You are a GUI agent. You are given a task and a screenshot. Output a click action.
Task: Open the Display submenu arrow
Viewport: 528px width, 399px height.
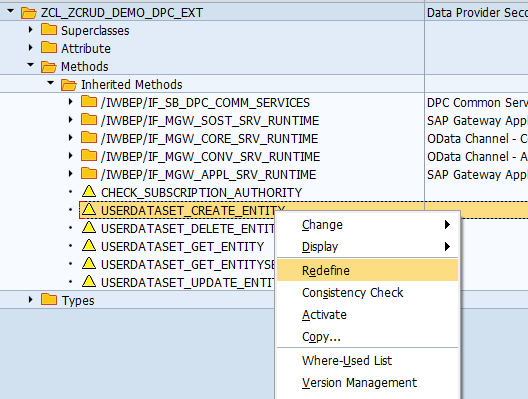click(x=447, y=246)
